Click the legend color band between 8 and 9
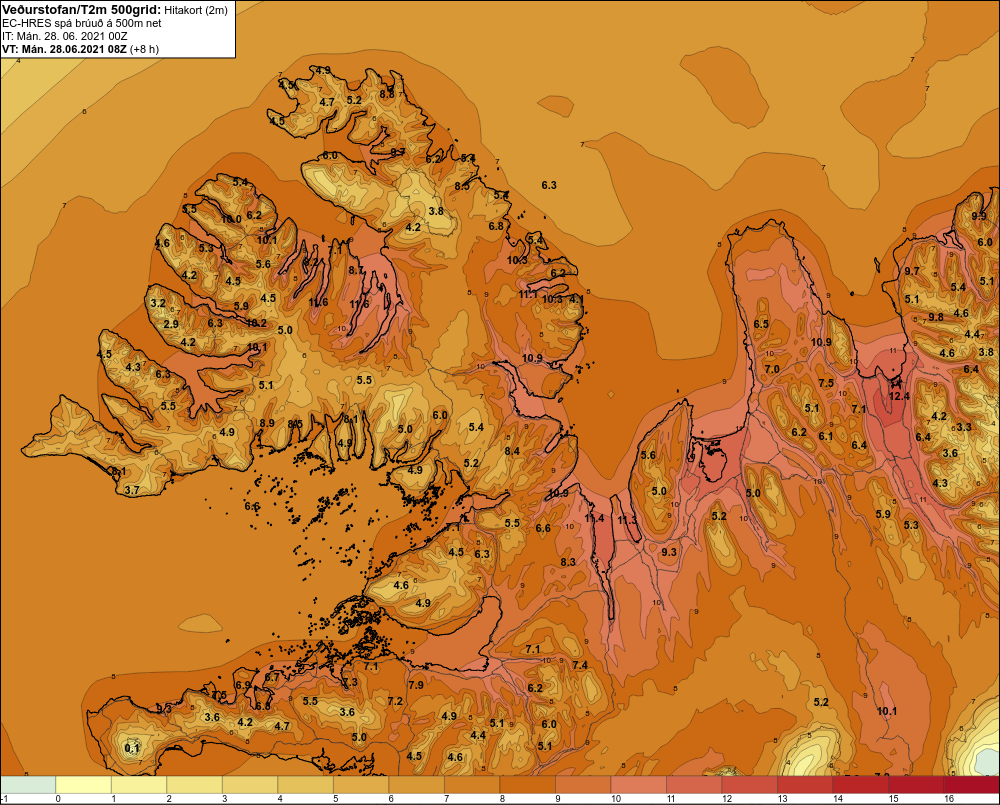 527,785
